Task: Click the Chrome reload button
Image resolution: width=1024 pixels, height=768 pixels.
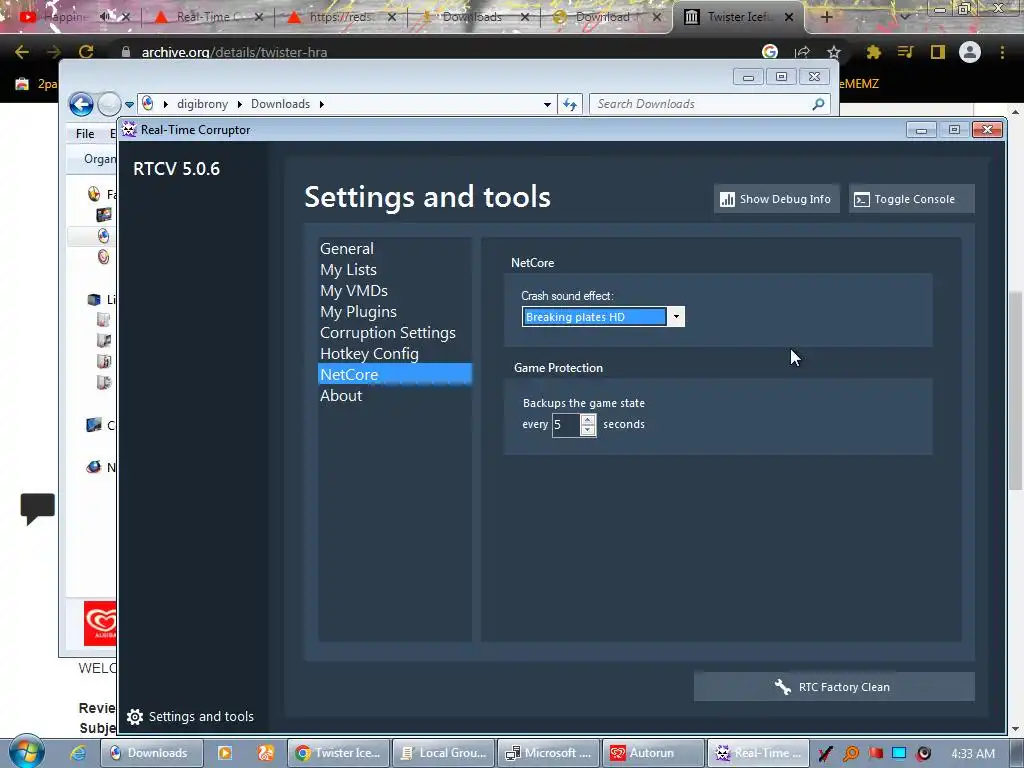Action: tap(86, 52)
